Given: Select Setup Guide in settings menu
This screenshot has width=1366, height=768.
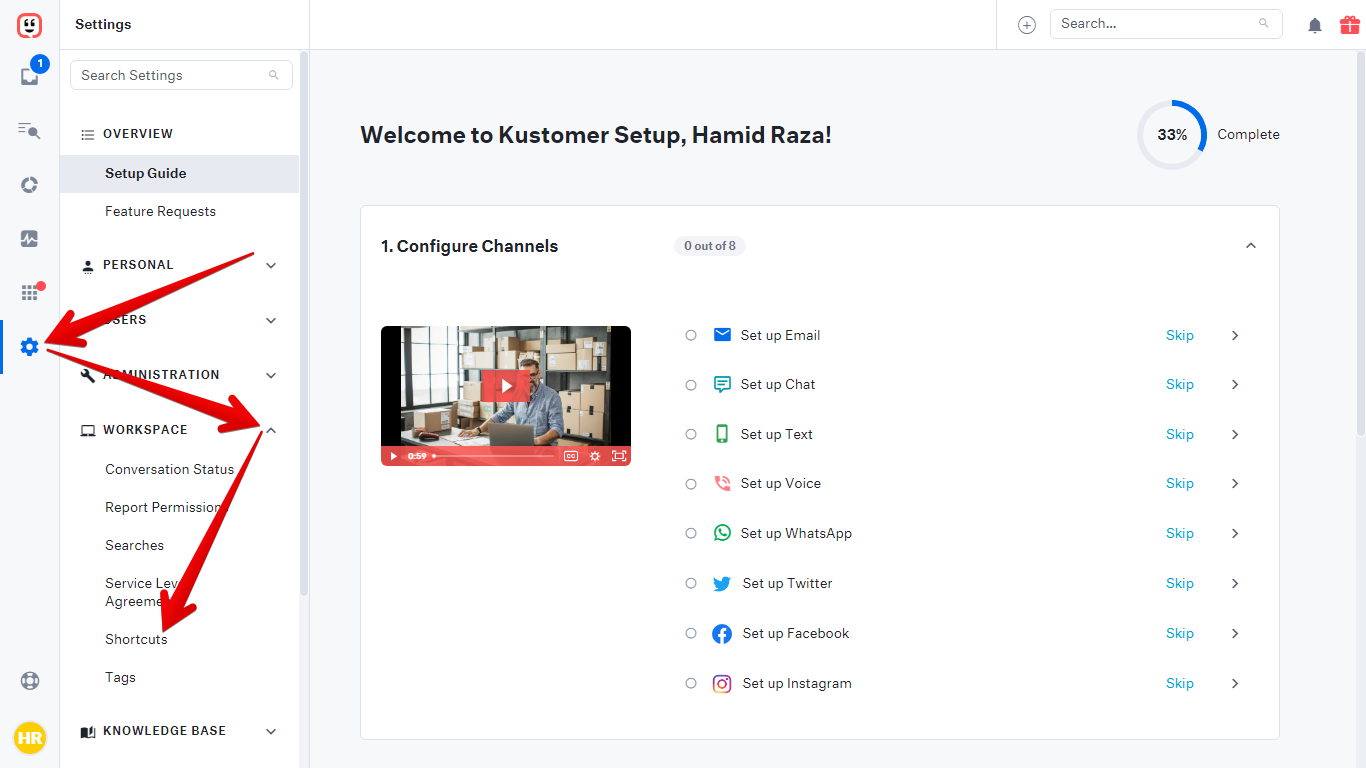Looking at the screenshot, I should coord(179,173).
